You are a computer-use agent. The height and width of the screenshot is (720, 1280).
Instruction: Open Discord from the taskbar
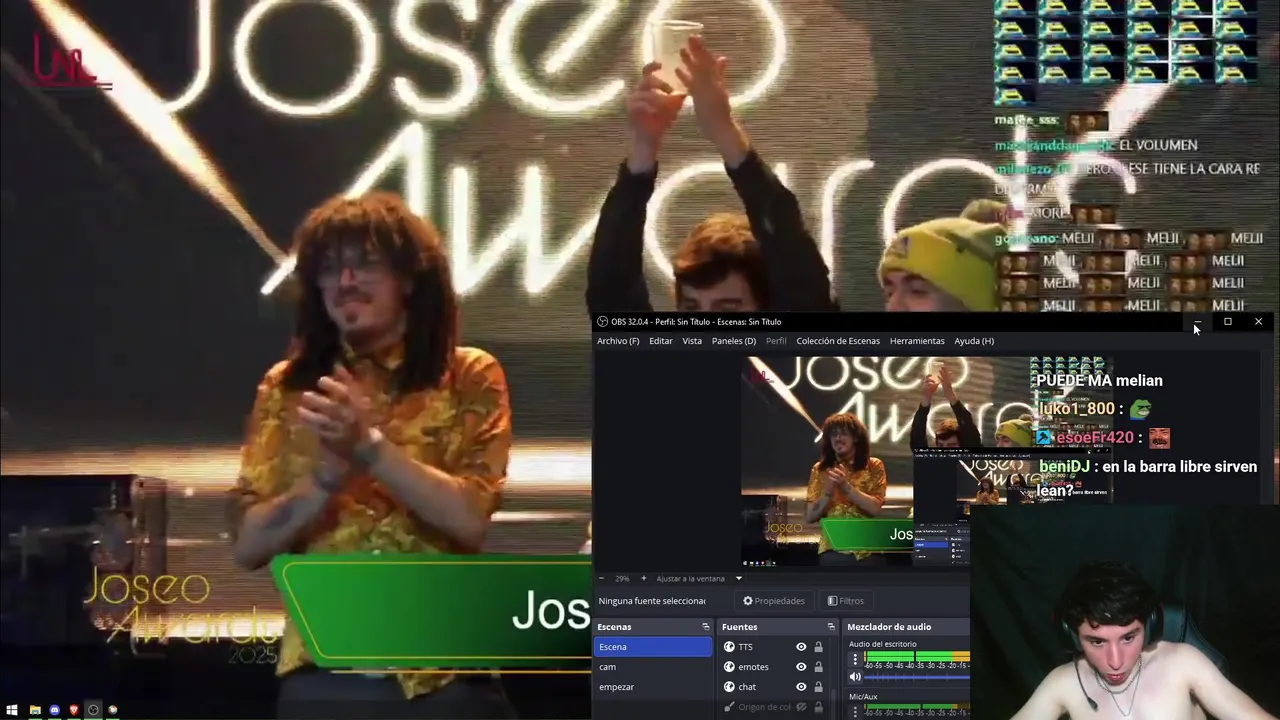coord(54,710)
